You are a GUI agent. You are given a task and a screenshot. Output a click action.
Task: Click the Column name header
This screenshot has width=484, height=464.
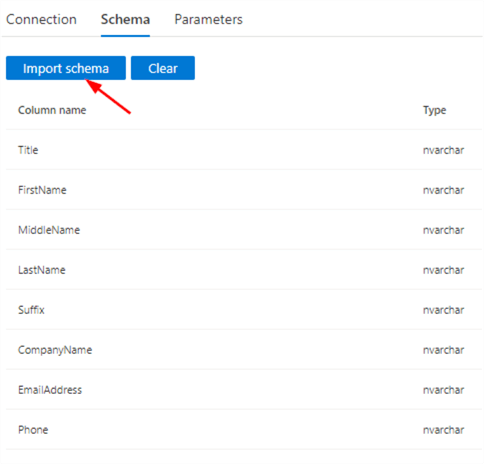pyautogui.click(x=52, y=110)
